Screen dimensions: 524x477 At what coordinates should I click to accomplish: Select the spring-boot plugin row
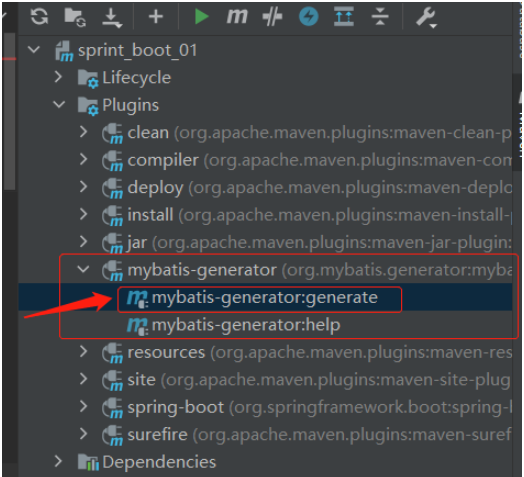(x=265, y=407)
